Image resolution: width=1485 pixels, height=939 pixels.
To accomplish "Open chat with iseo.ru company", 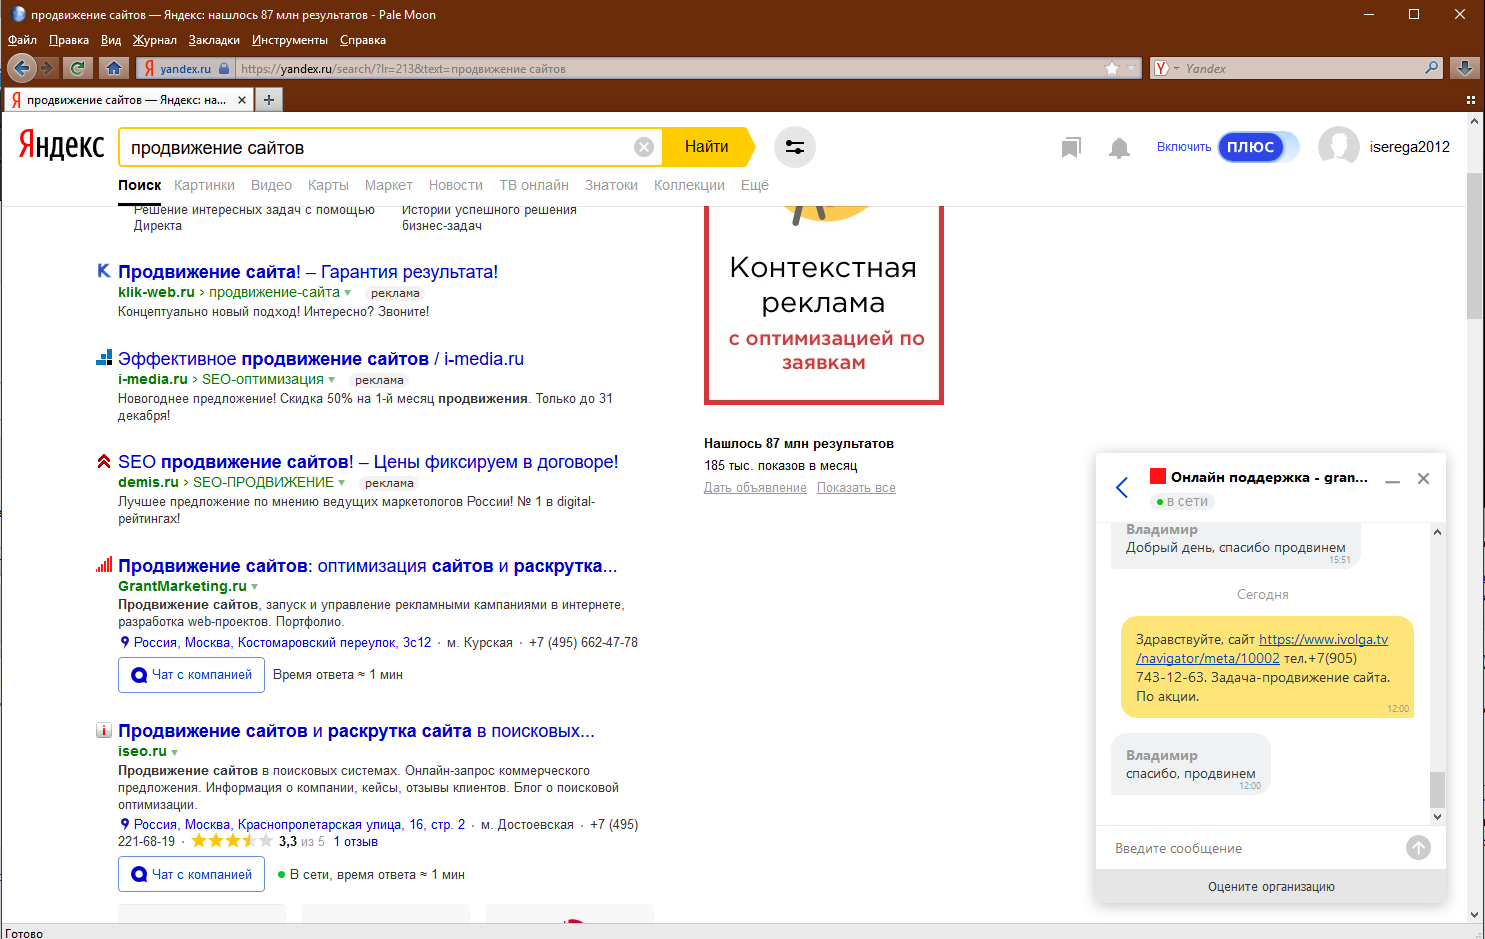I will pyautogui.click(x=192, y=875).
